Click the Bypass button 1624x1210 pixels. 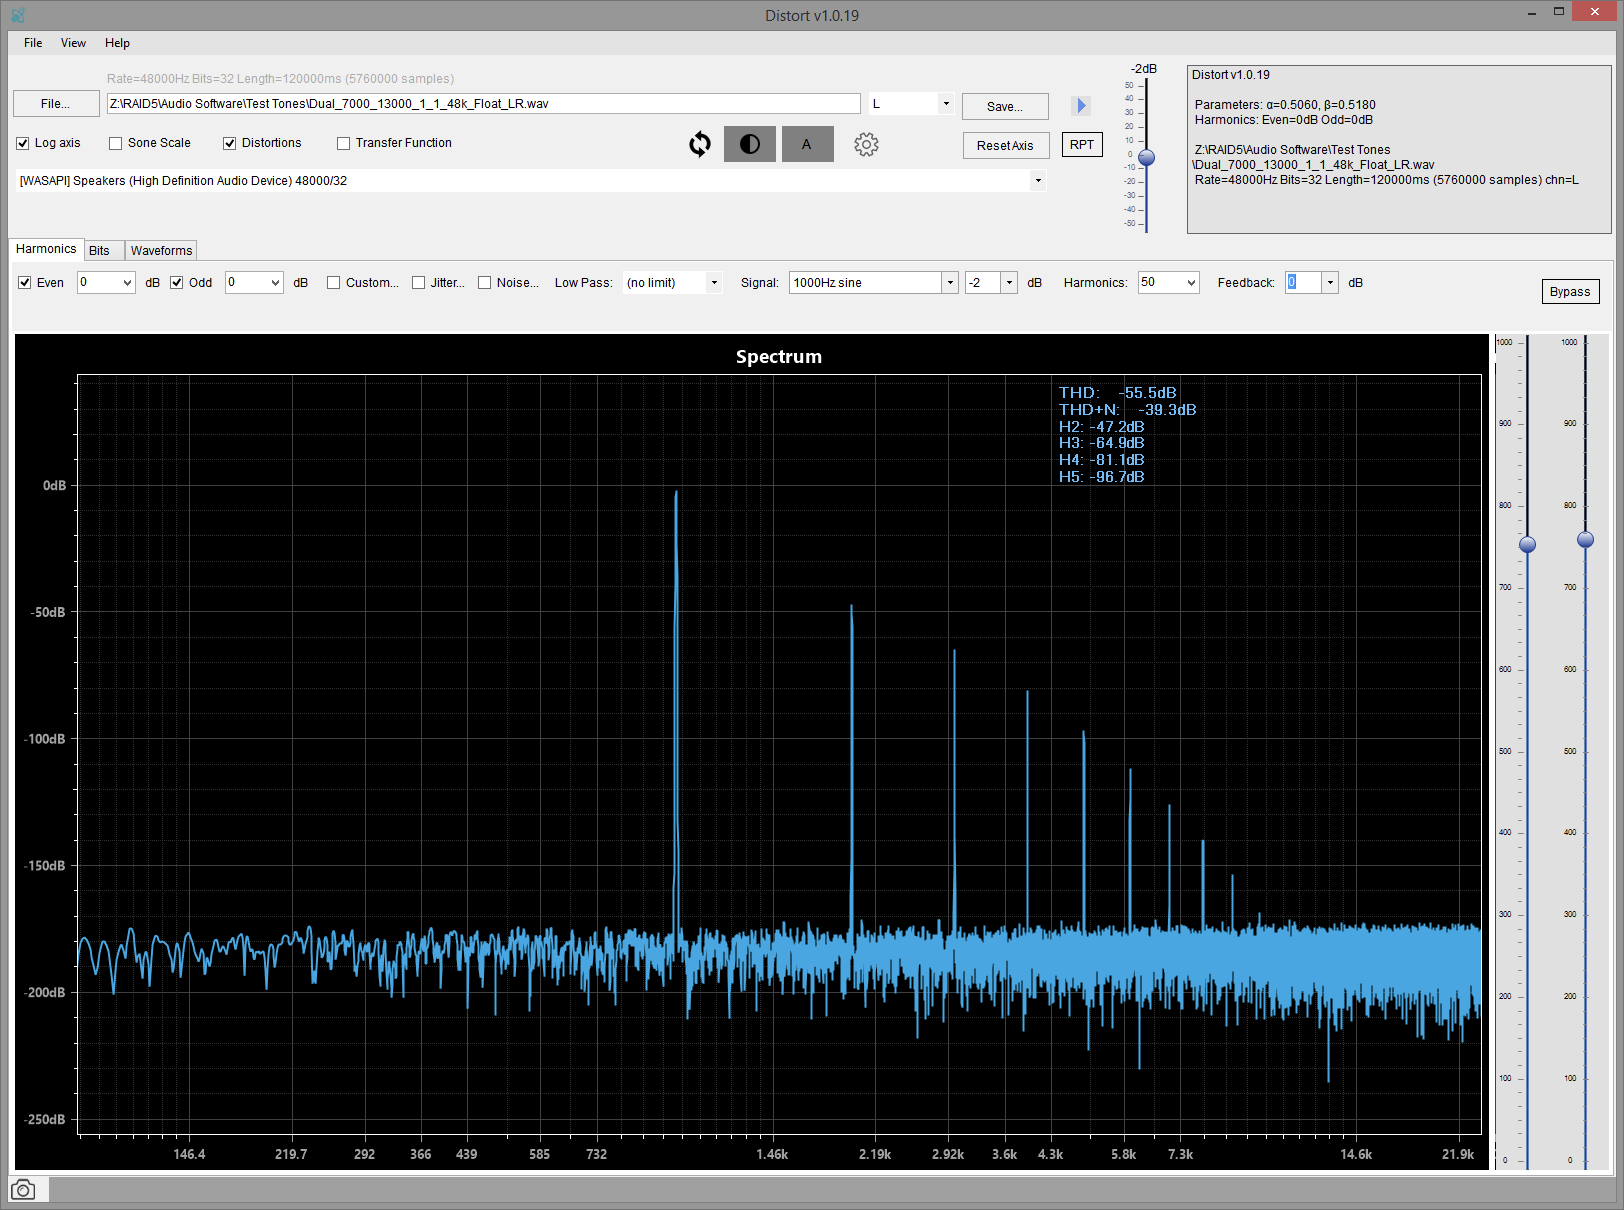(x=1570, y=292)
